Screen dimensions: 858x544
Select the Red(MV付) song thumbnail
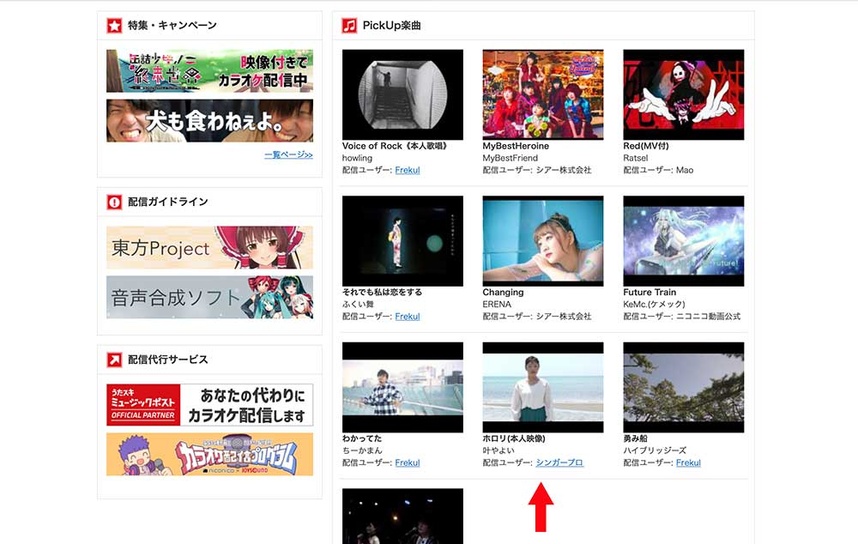tap(683, 94)
